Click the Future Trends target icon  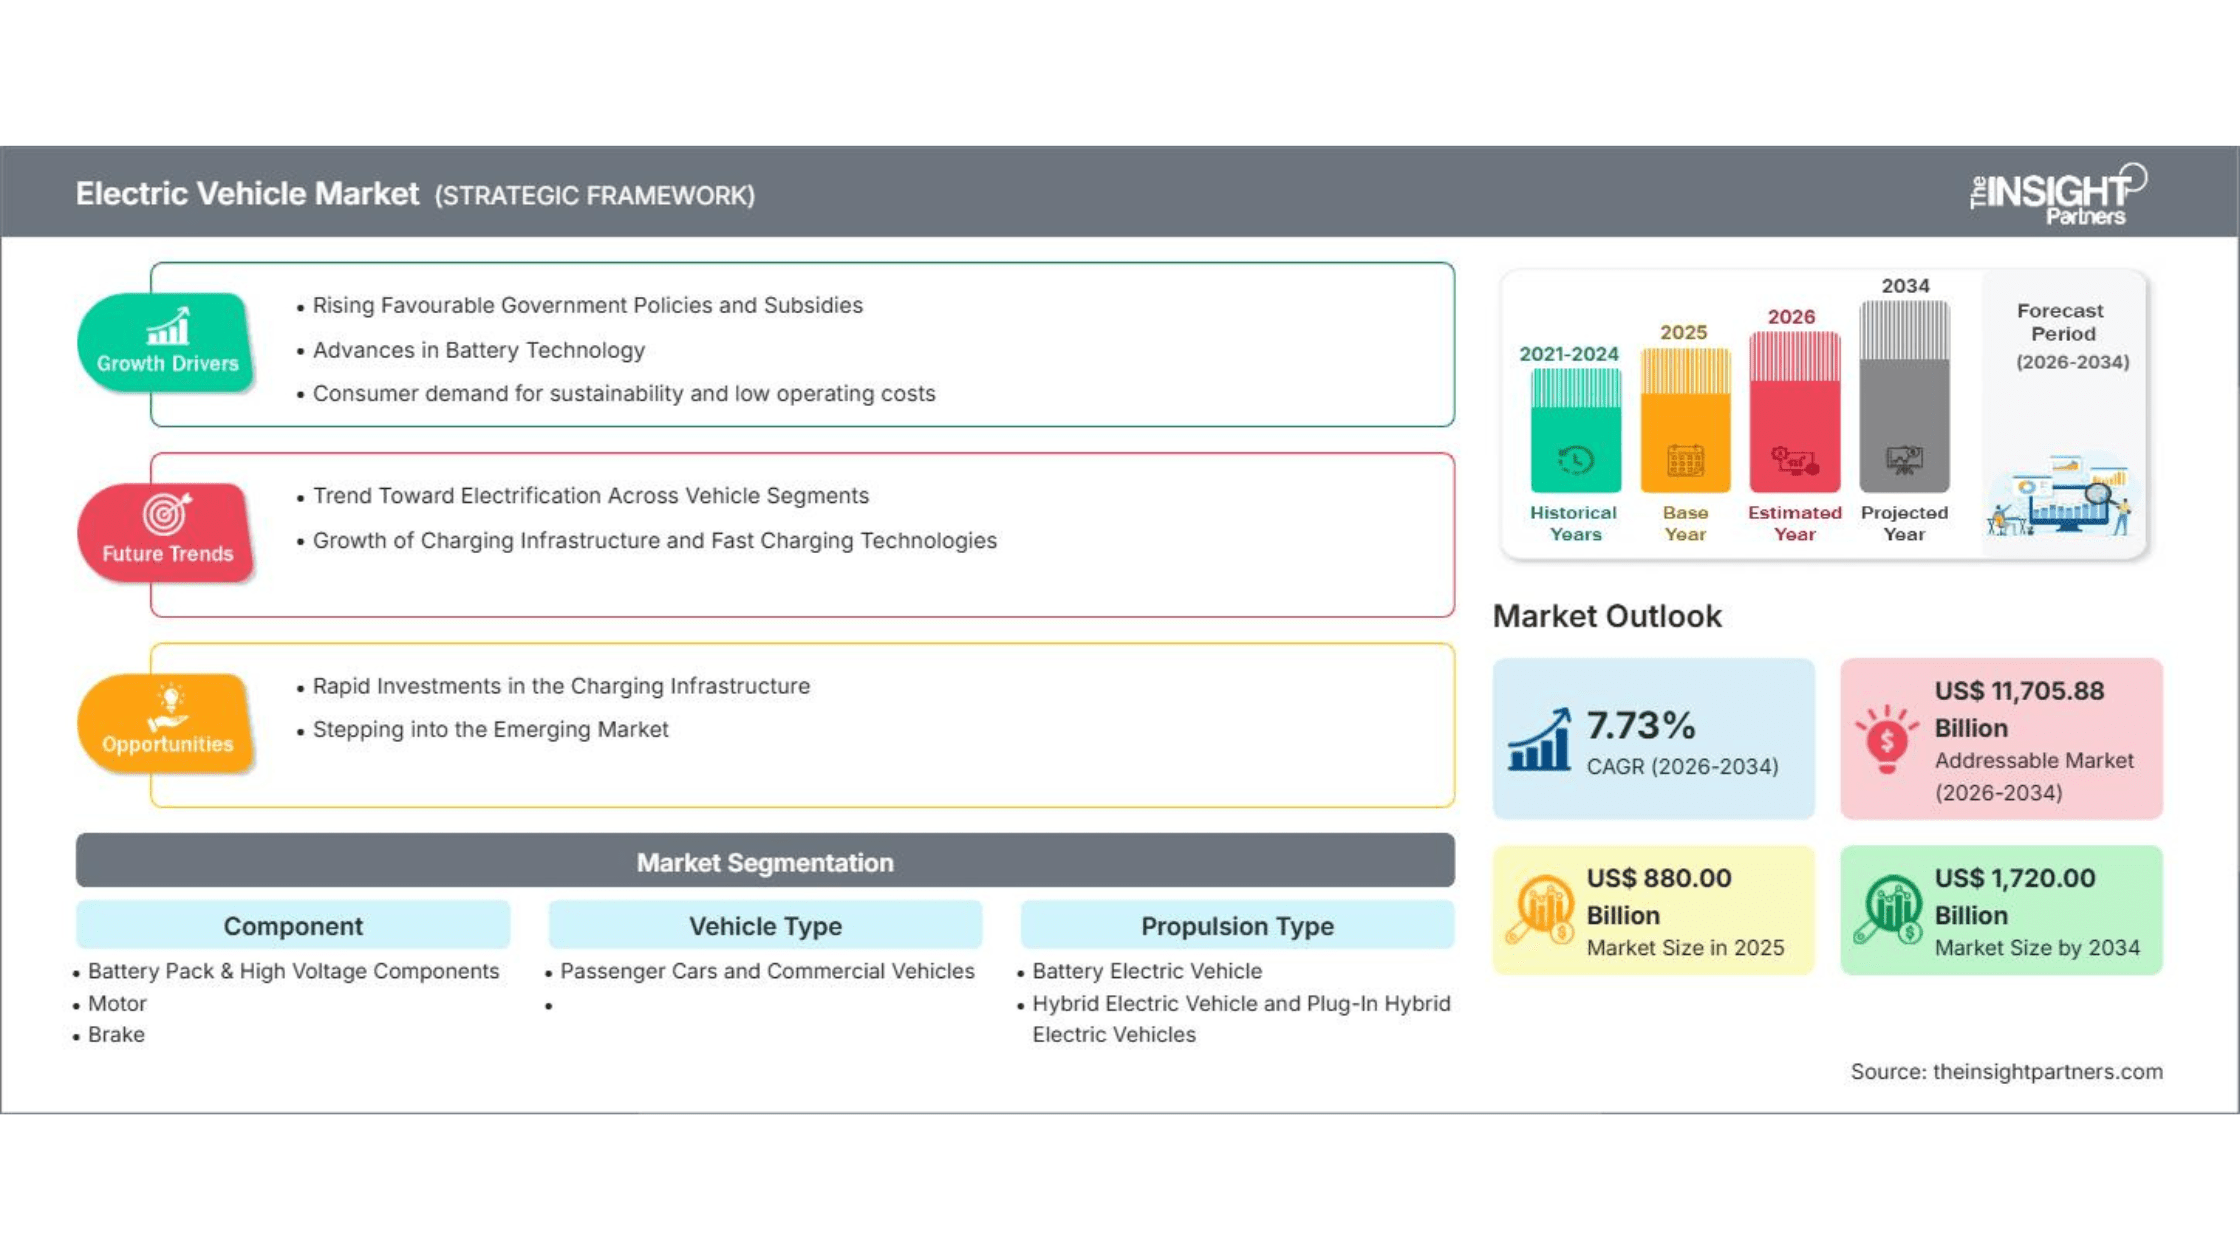[x=166, y=514]
